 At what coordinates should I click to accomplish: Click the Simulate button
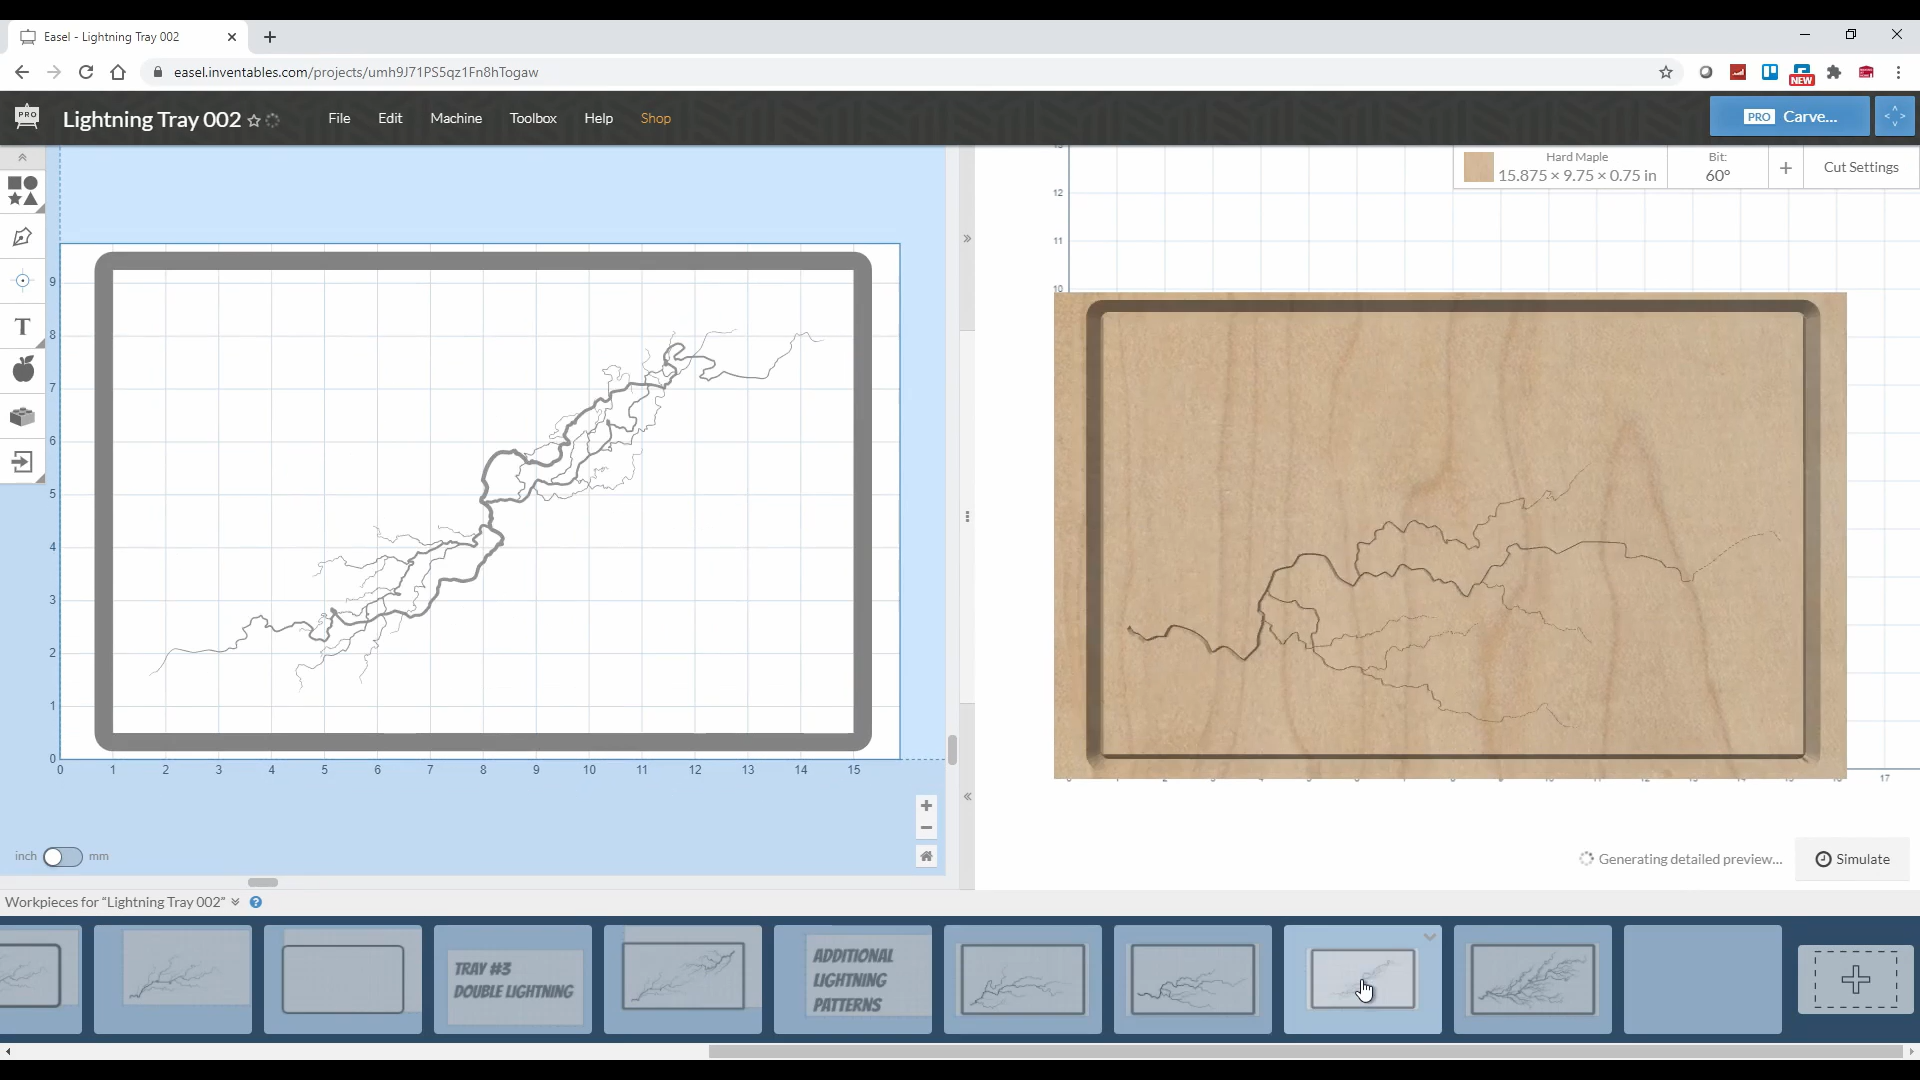click(x=1852, y=859)
